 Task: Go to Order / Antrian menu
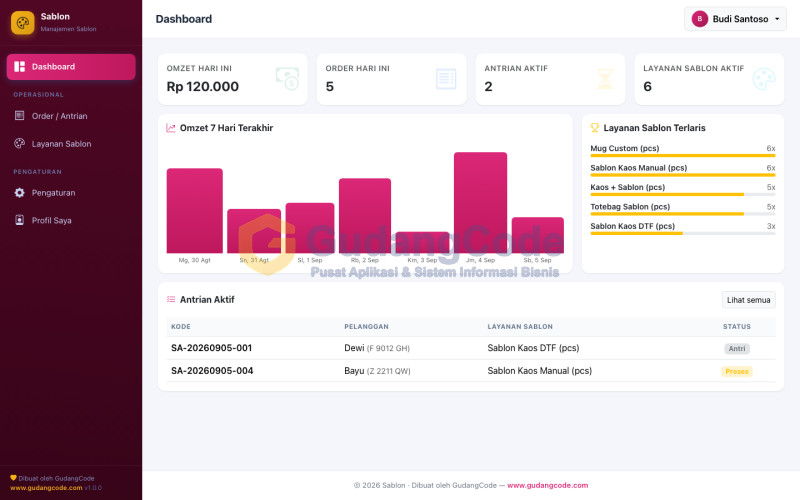pos(71,116)
